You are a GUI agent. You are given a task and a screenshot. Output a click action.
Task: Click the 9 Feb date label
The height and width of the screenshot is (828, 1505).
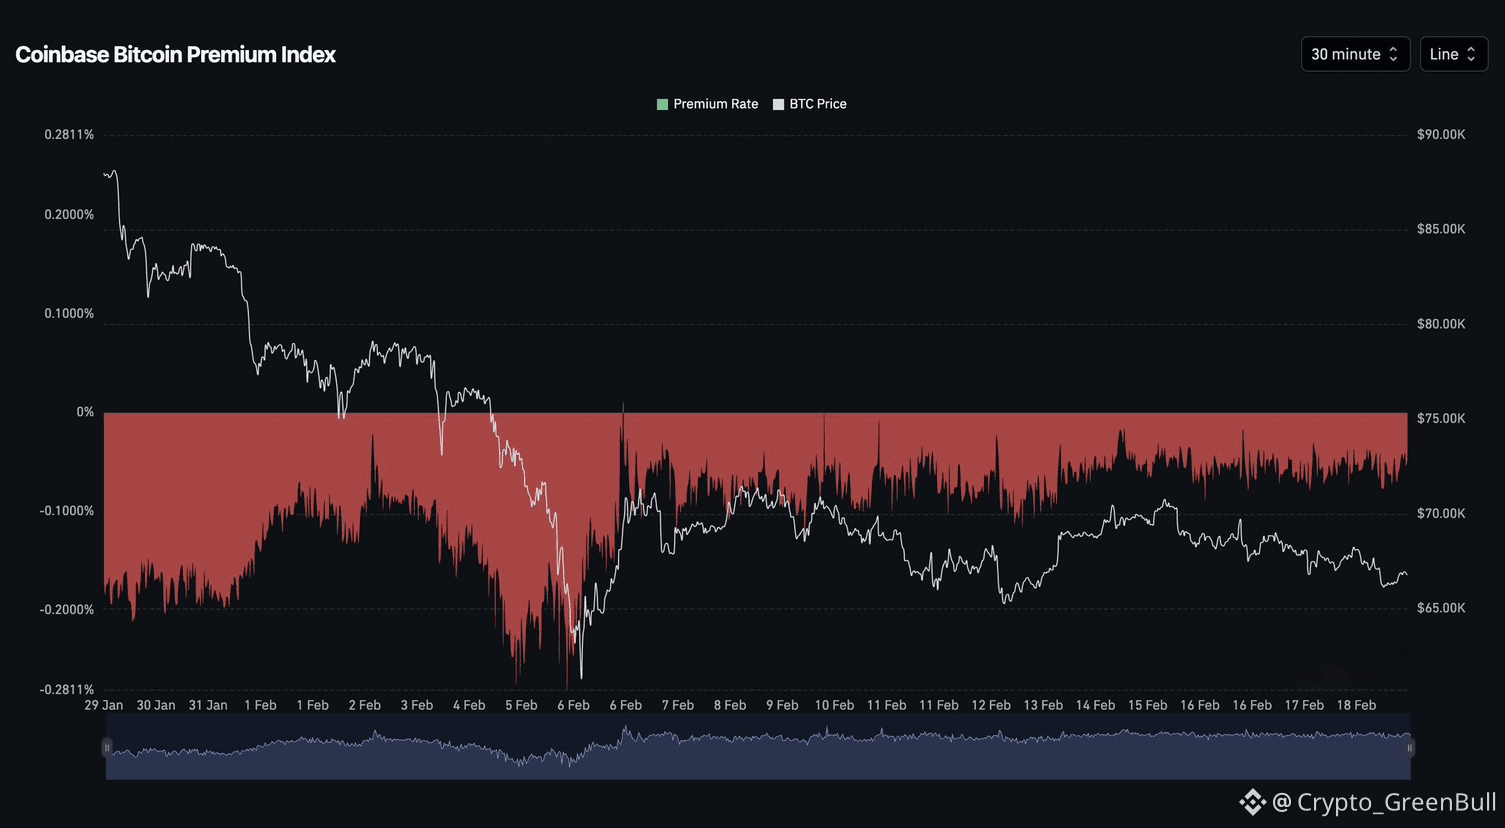782,705
